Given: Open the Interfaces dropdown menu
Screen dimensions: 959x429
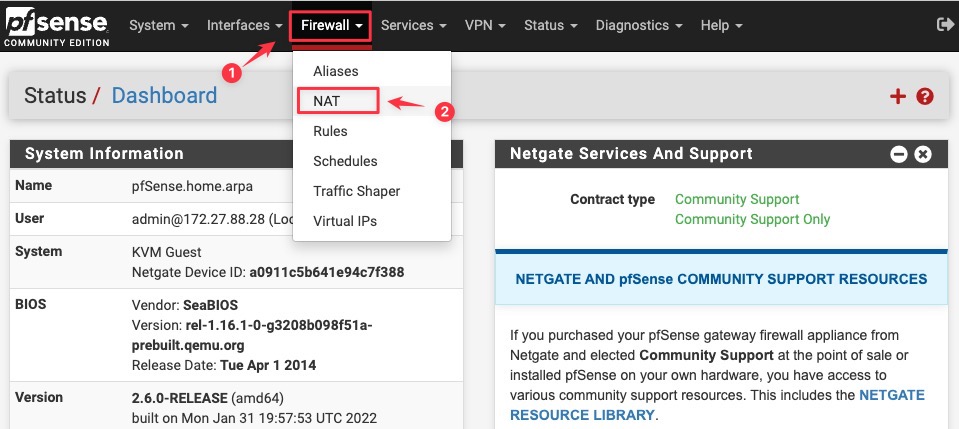Looking at the screenshot, I should (245, 25).
